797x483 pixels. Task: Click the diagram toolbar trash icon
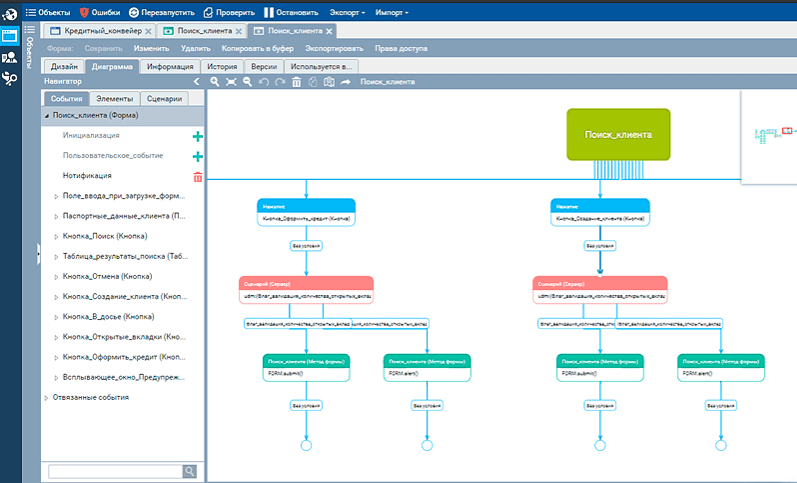pyautogui.click(x=296, y=82)
